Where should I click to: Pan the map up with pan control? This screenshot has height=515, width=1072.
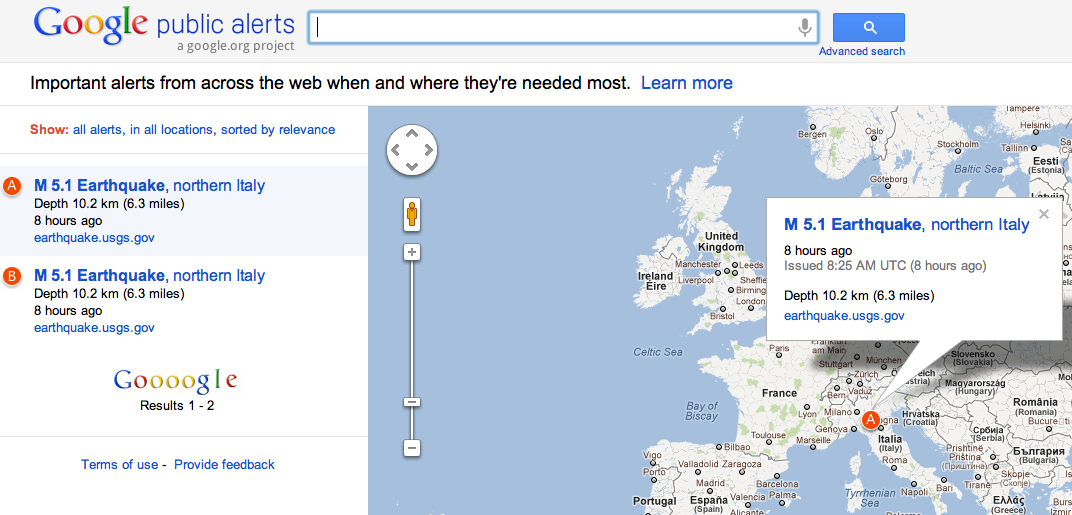412,134
